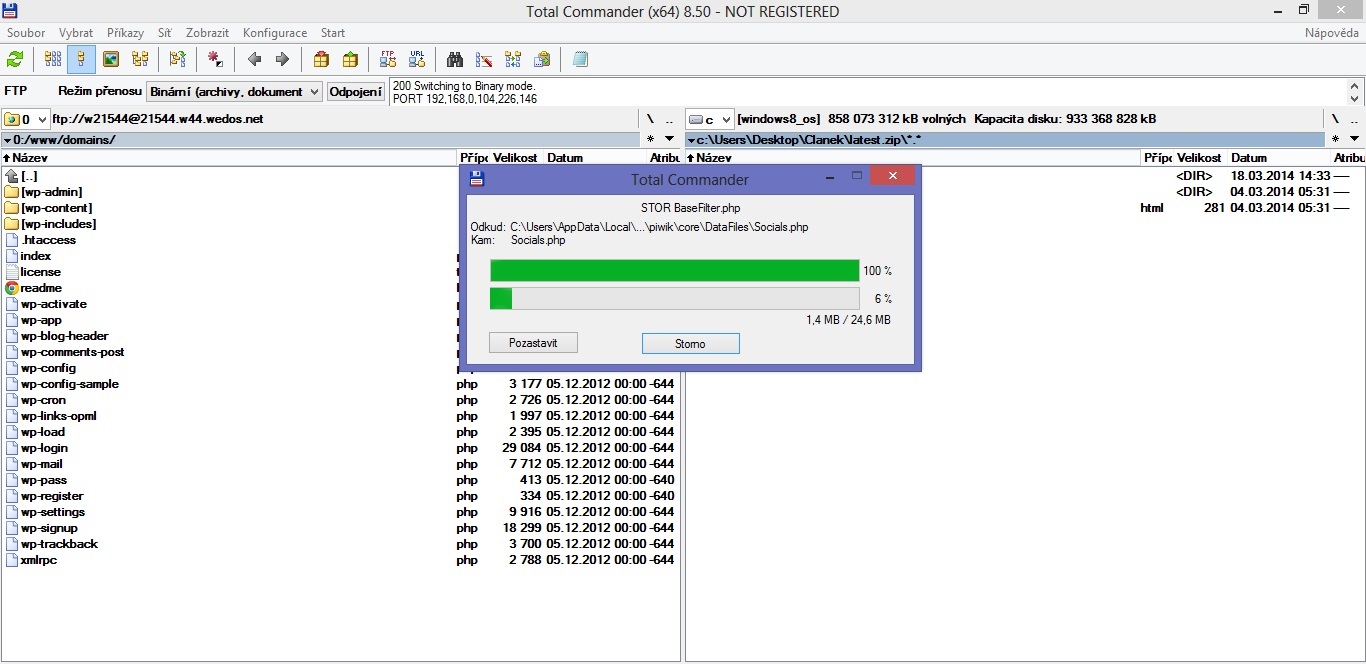This screenshot has height=664, width=1366.
Task: Open the Vybrat menu
Action: [76, 33]
